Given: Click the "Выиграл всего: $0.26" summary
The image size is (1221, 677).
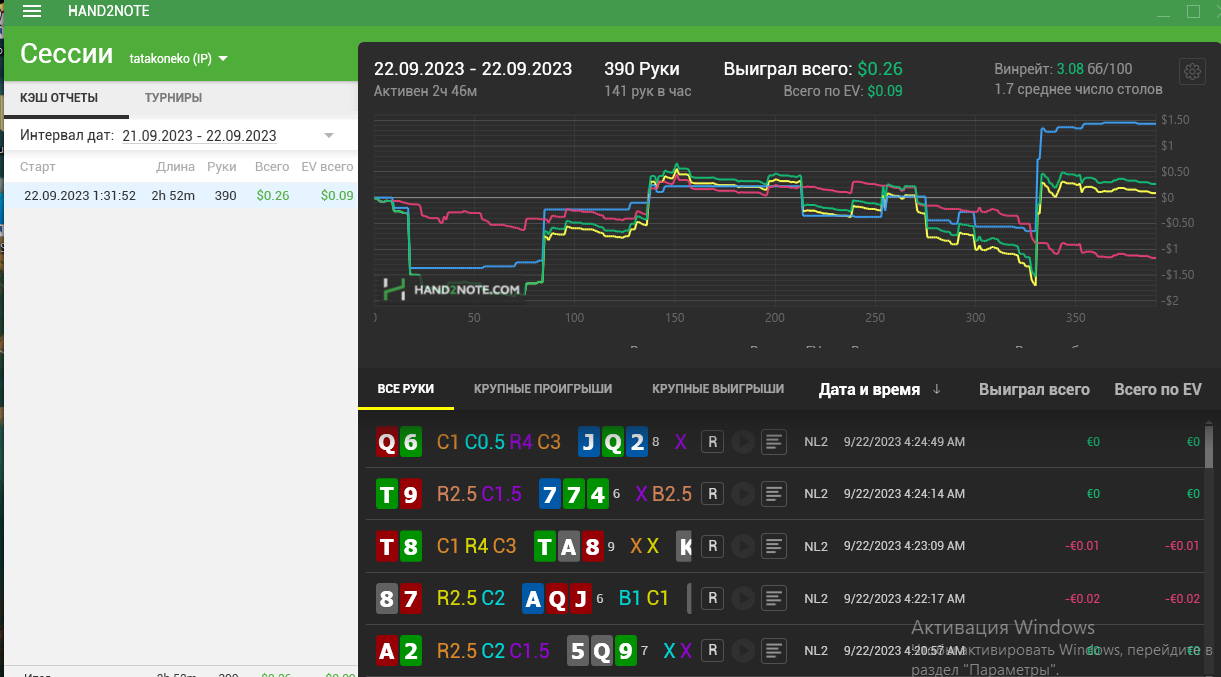Looking at the screenshot, I should click(813, 69).
